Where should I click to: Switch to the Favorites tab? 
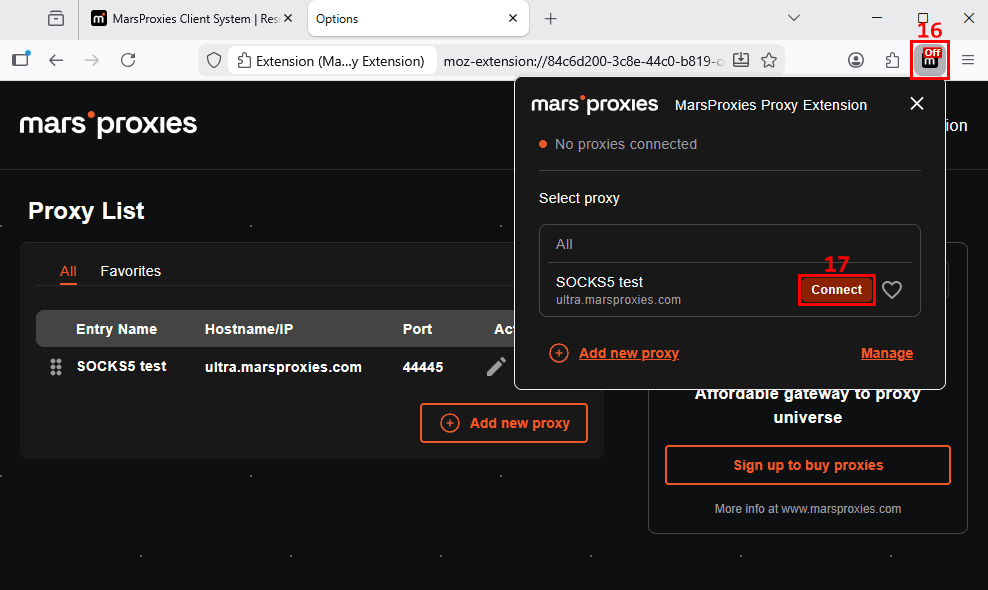(130, 271)
